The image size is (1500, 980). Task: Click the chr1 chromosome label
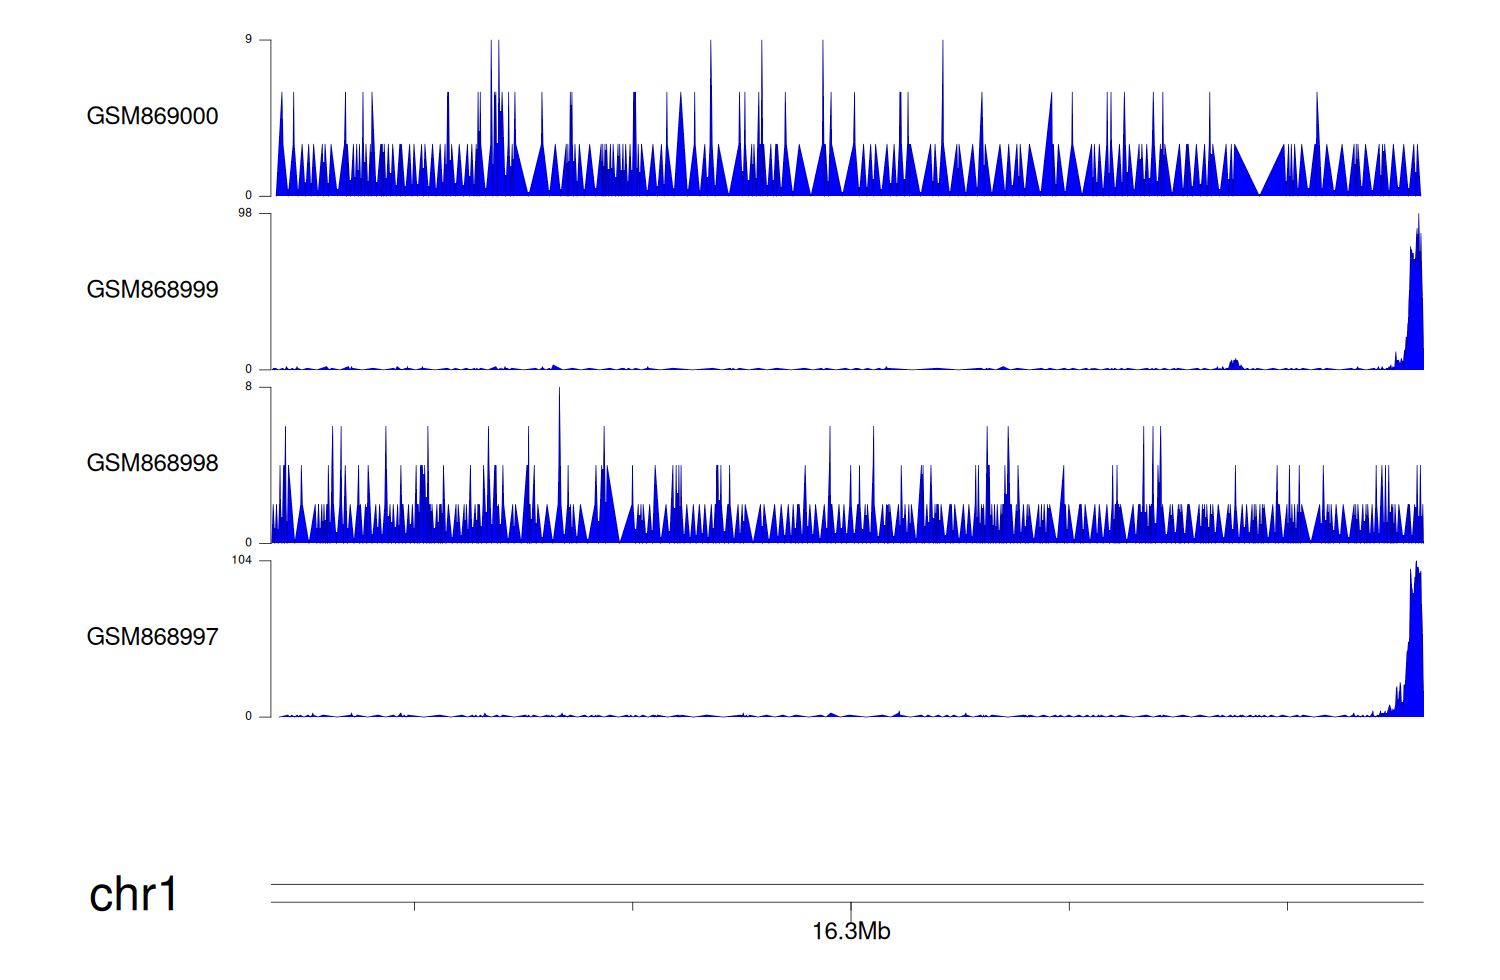tap(133, 894)
